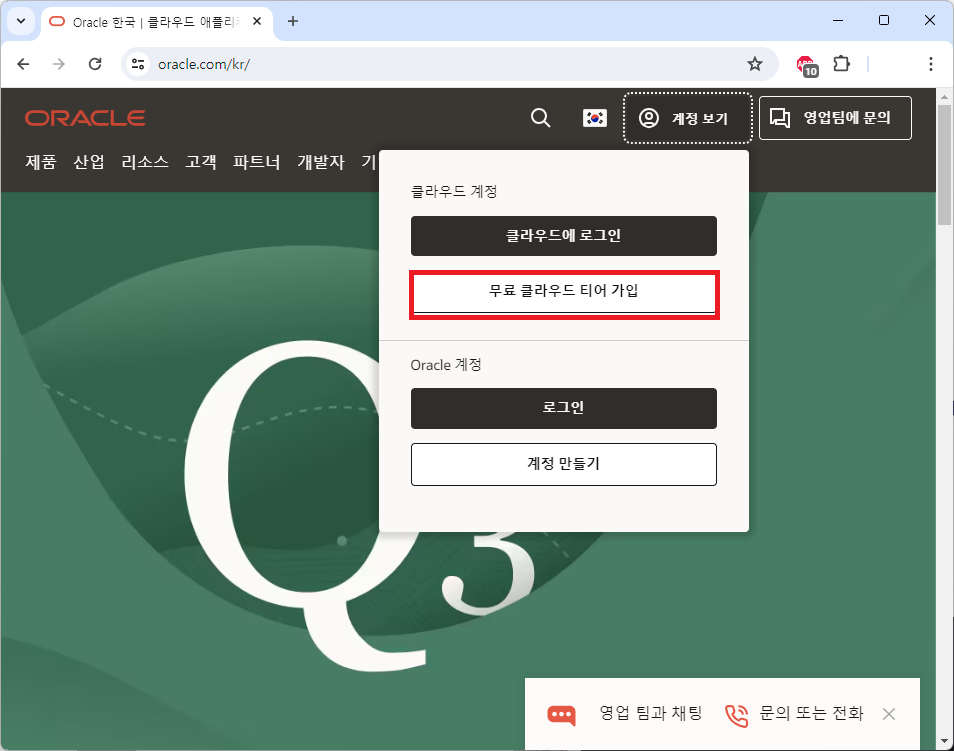954x751 pixels.
Task: Dismiss the chat banner with X
Action: 889,714
